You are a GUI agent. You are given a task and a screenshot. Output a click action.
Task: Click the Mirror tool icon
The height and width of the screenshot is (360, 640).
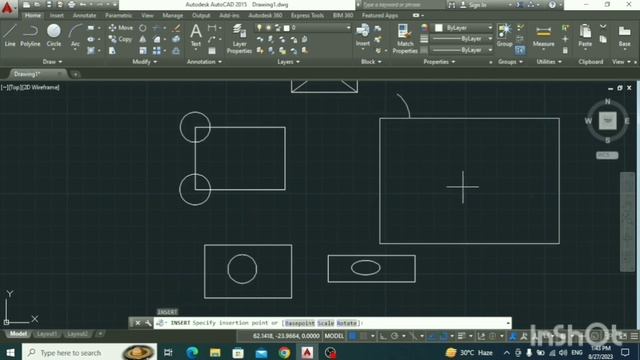click(x=142, y=39)
